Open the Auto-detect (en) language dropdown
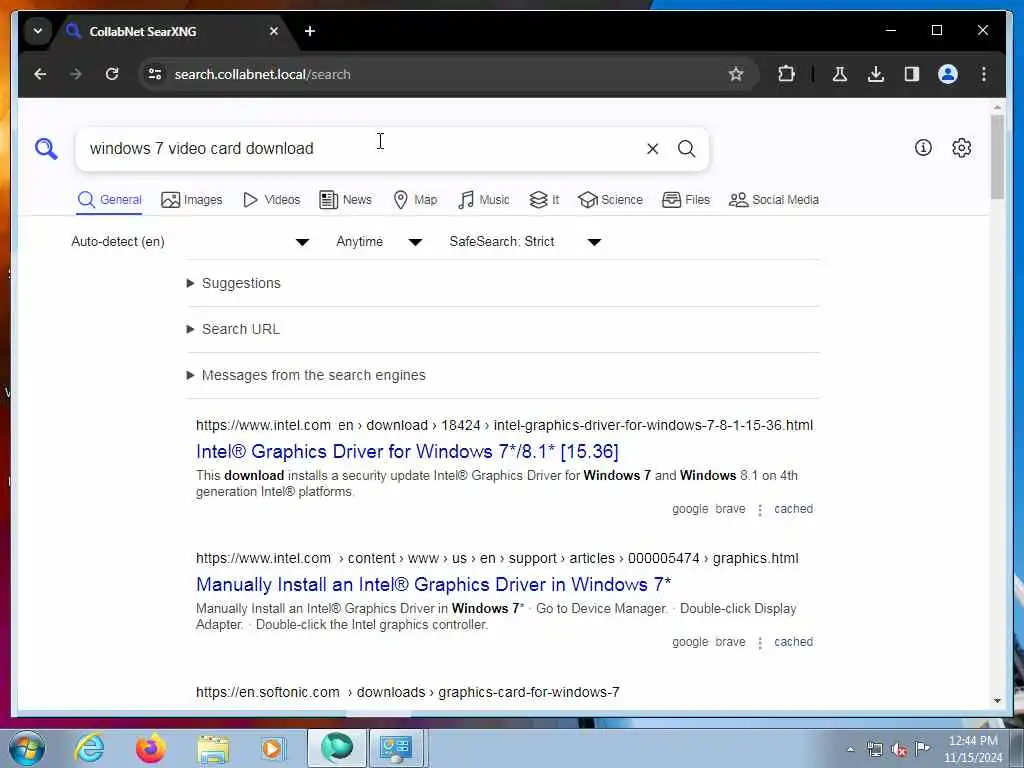This screenshot has width=1024, height=768. coord(190,242)
